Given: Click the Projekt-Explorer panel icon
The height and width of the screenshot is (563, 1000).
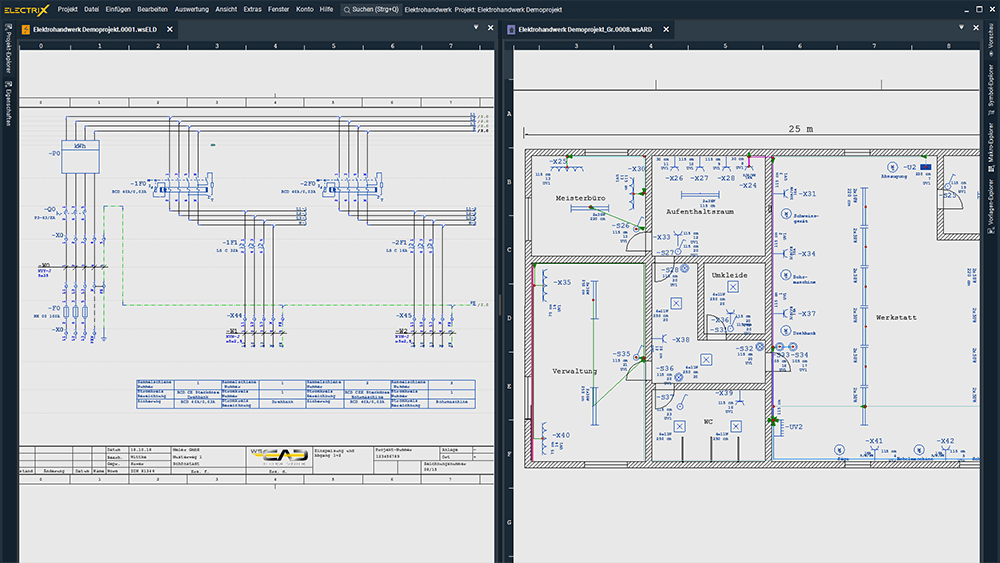Looking at the screenshot, I should 8,27.
